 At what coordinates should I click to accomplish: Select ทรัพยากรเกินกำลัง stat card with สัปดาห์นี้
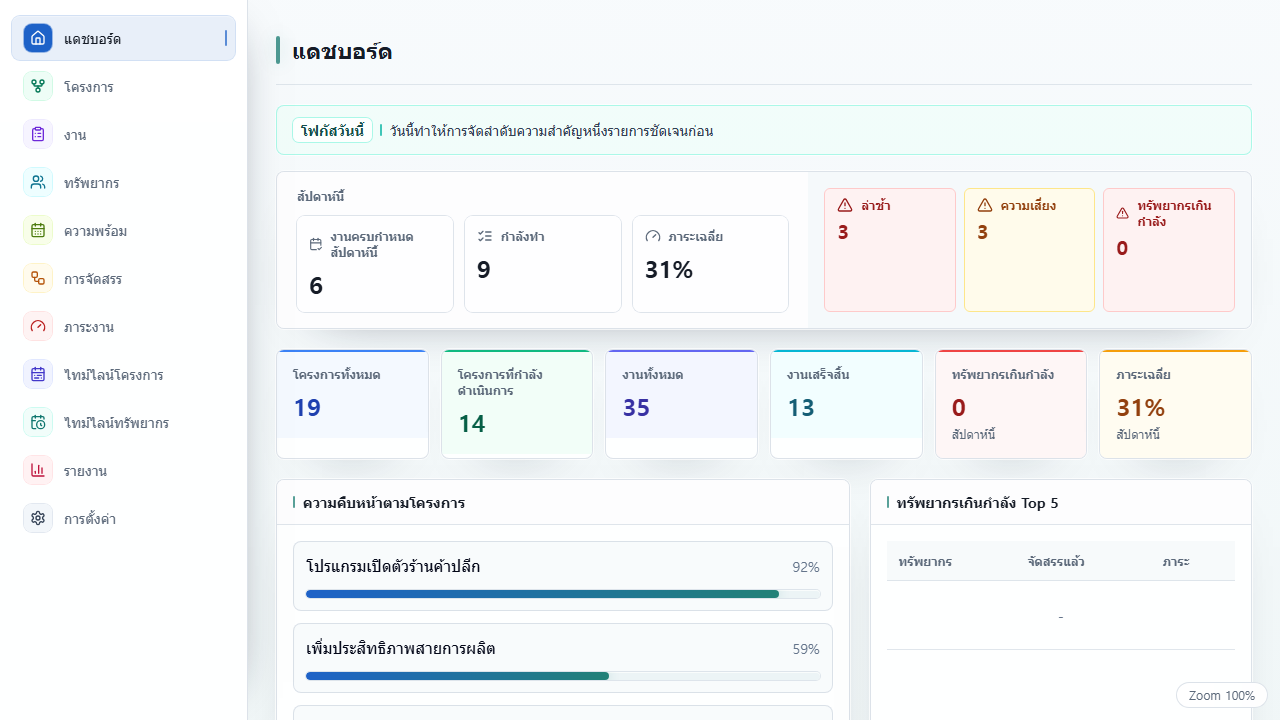pyautogui.click(x=1011, y=404)
